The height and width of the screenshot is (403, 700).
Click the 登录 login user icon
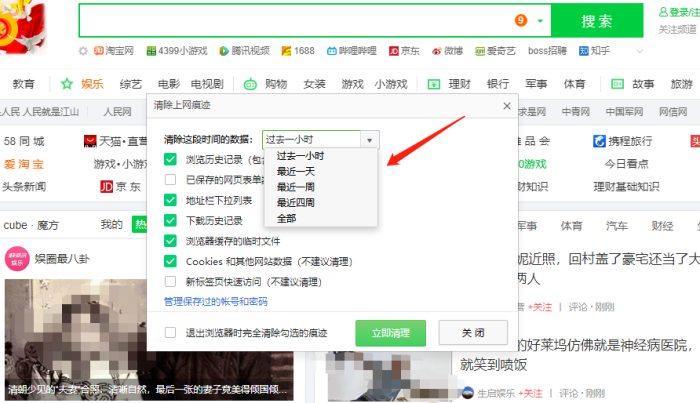pyautogui.click(x=664, y=12)
